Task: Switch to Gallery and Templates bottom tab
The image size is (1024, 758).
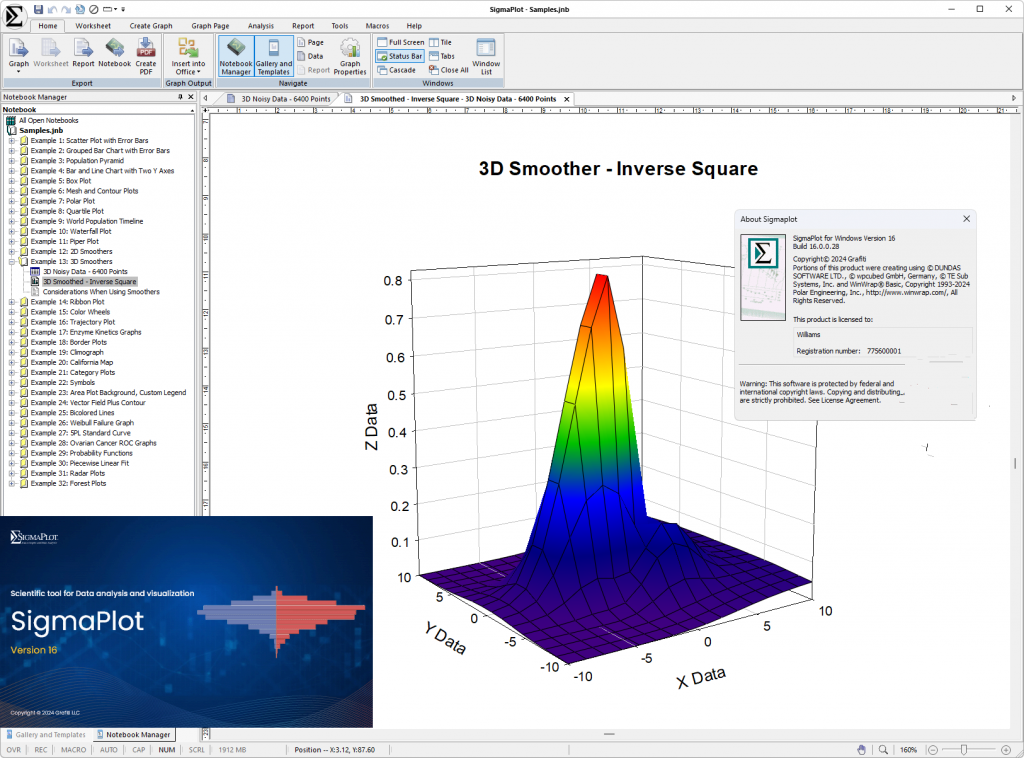Action: [46, 734]
